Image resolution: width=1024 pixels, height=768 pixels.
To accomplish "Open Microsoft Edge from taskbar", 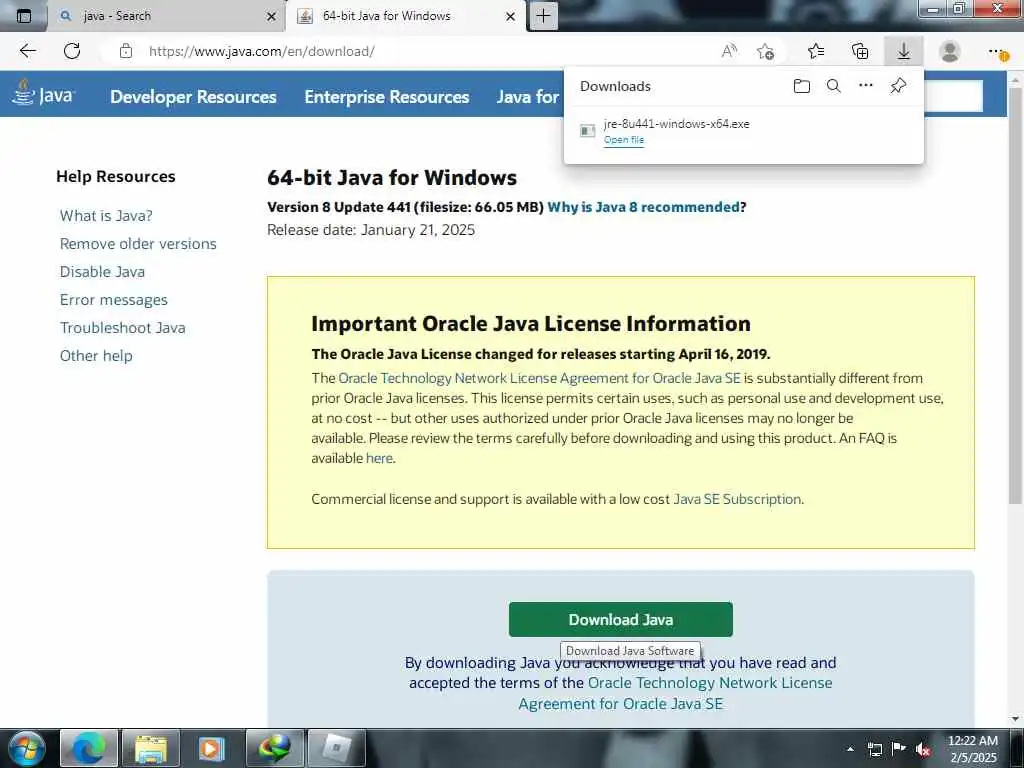I will pyautogui.click(x=89, y=748).
